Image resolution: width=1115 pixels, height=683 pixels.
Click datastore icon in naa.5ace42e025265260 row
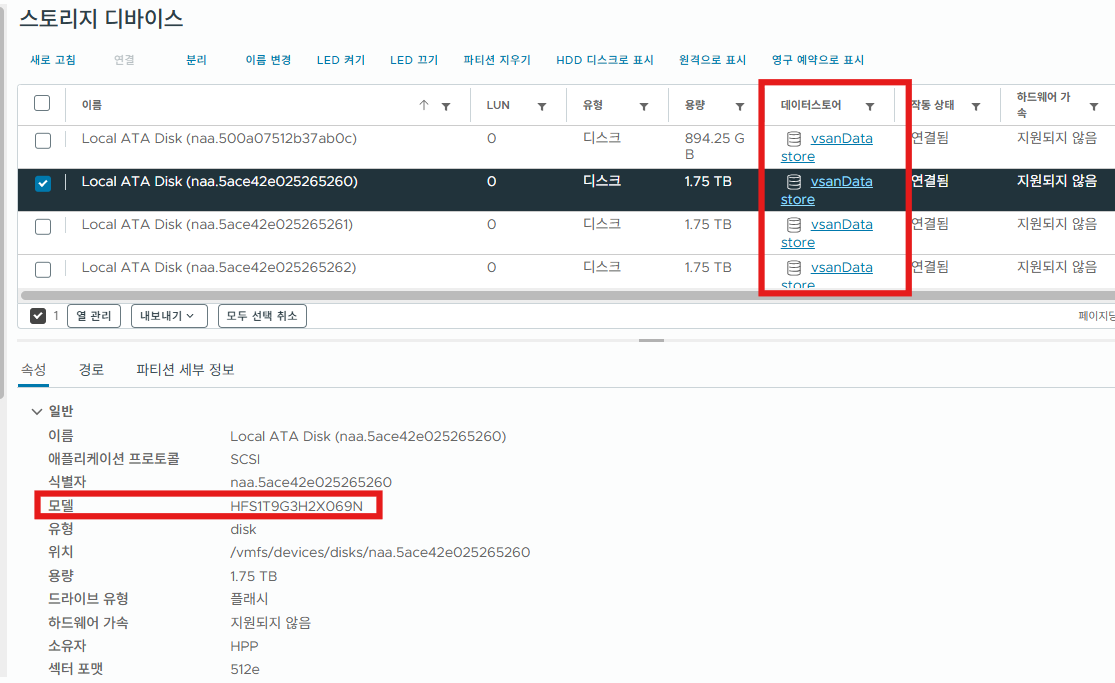click(x=794, y=182)
